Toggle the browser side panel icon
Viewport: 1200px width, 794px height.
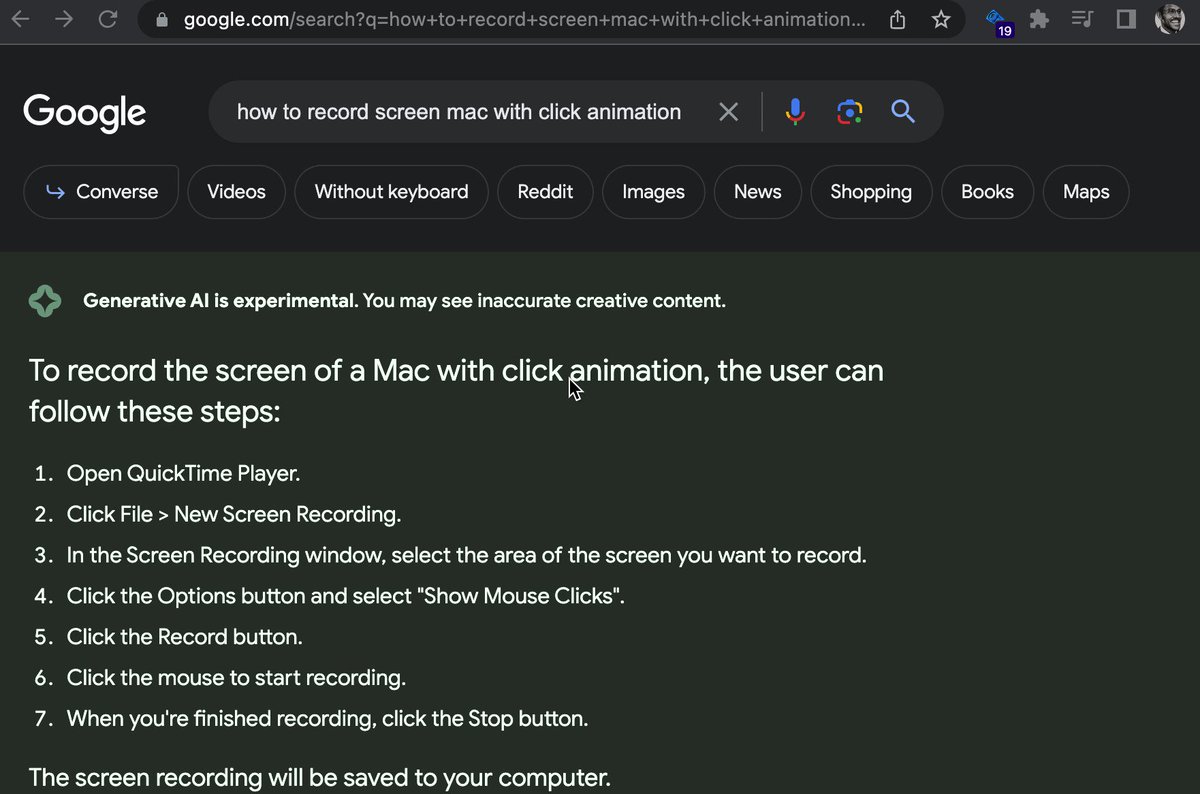point(1126,19)
